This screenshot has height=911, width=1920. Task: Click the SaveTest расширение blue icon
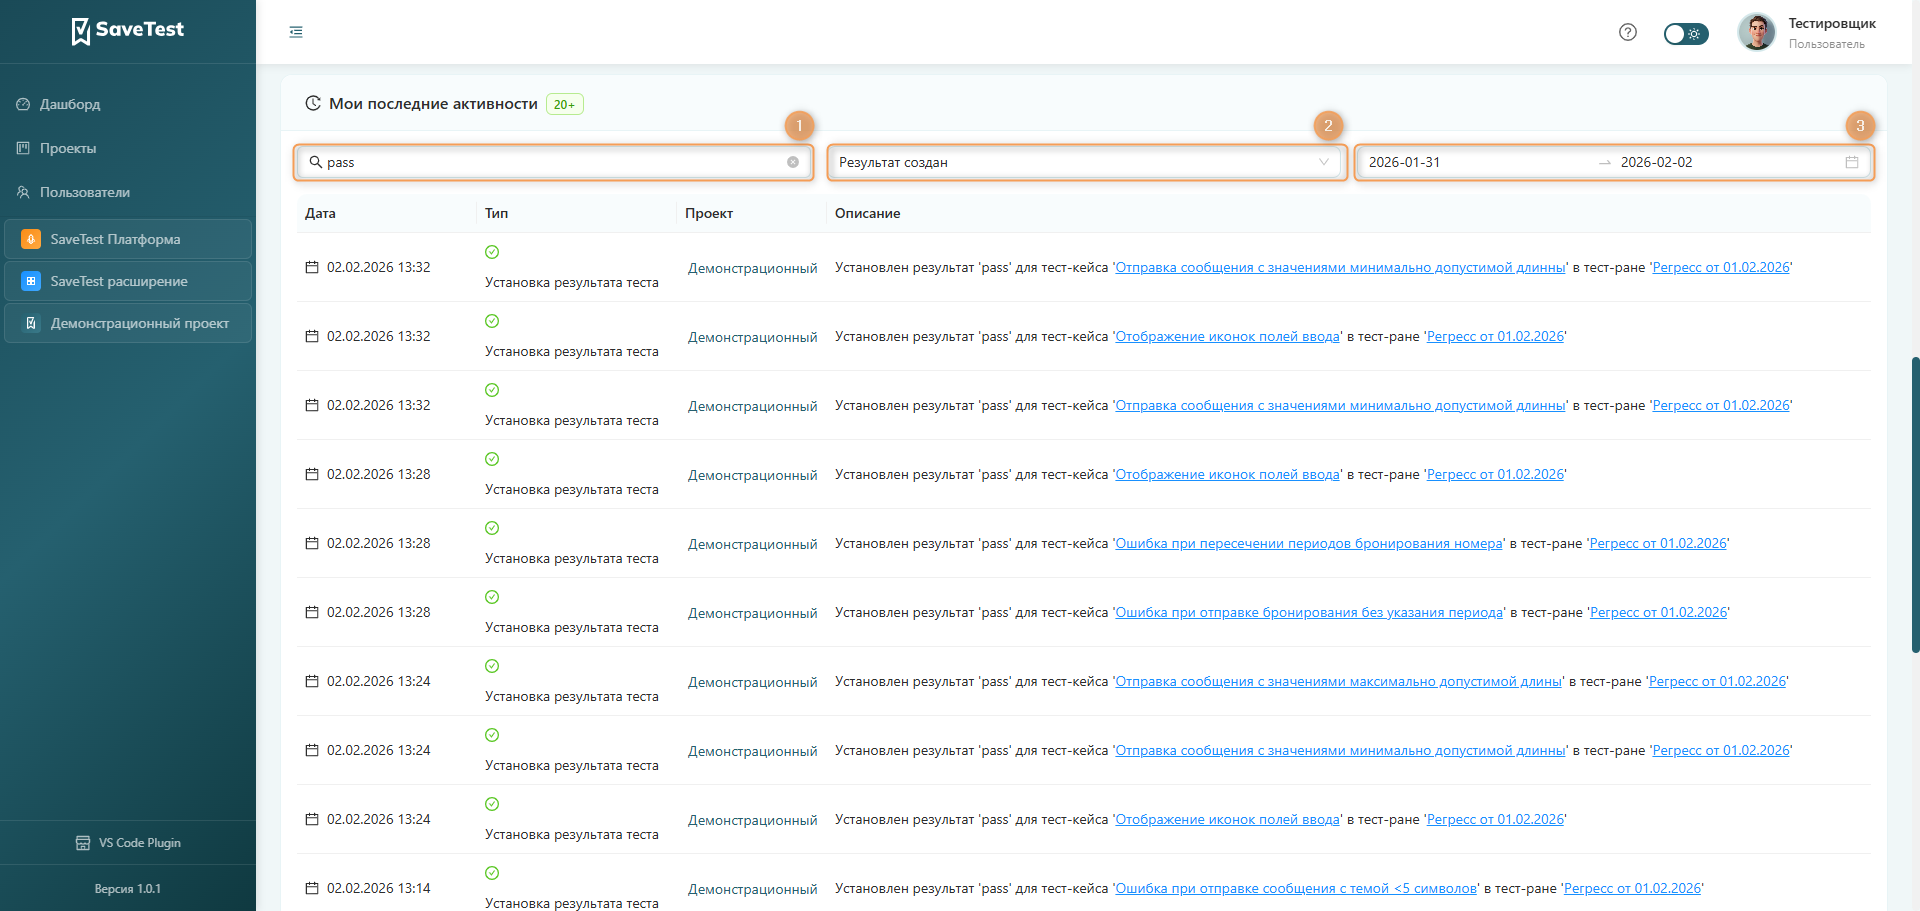pyautogui.click(x=31, y=281)
